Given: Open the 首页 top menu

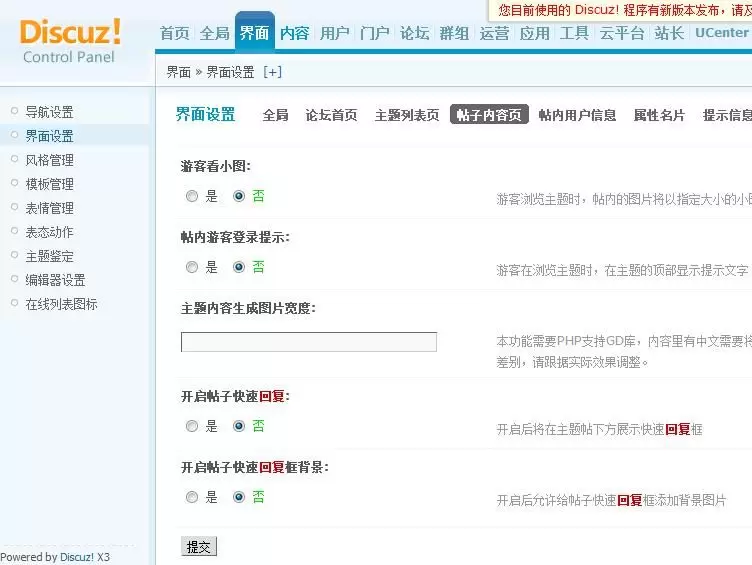Looking at the screenshot, I should coord(175,33).
